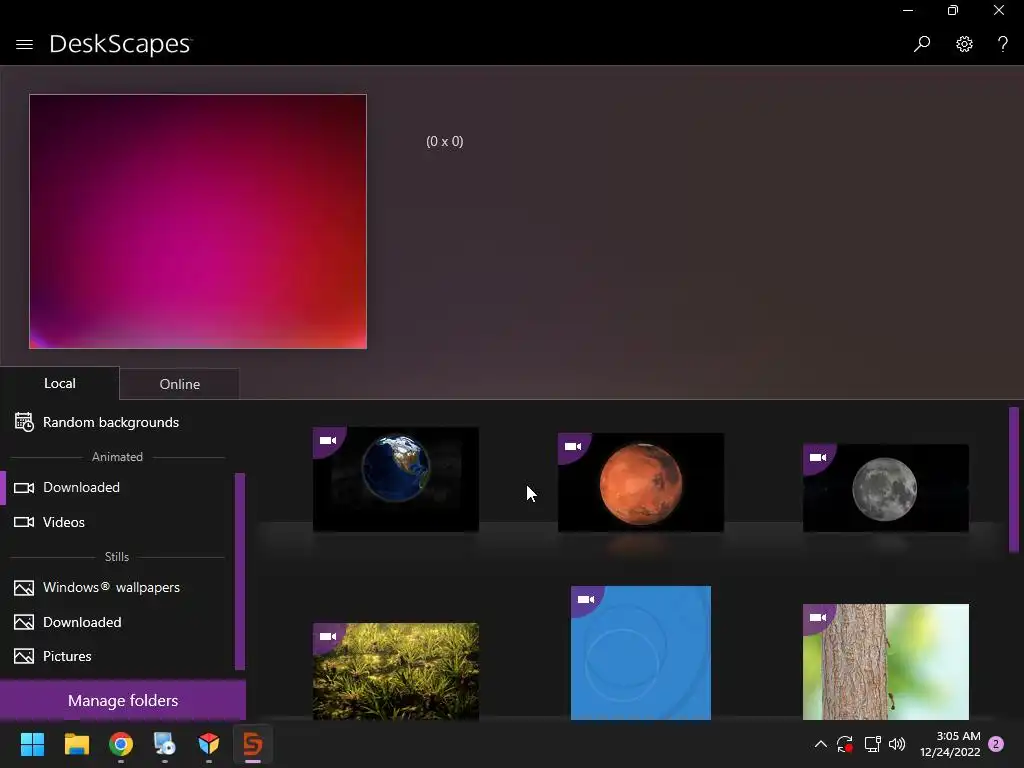
Task: Click the large pink preview image
Action: (198, 221)
